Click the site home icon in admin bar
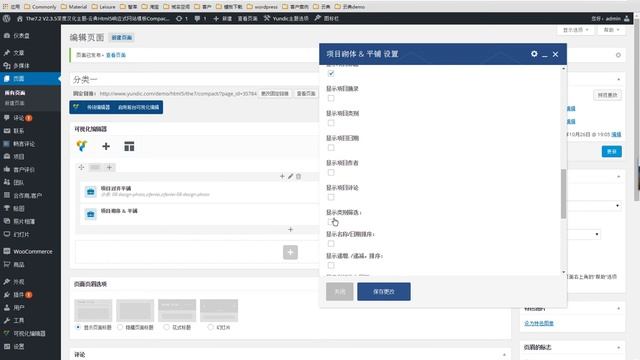 pyautogui.click(x=20, y=19)
